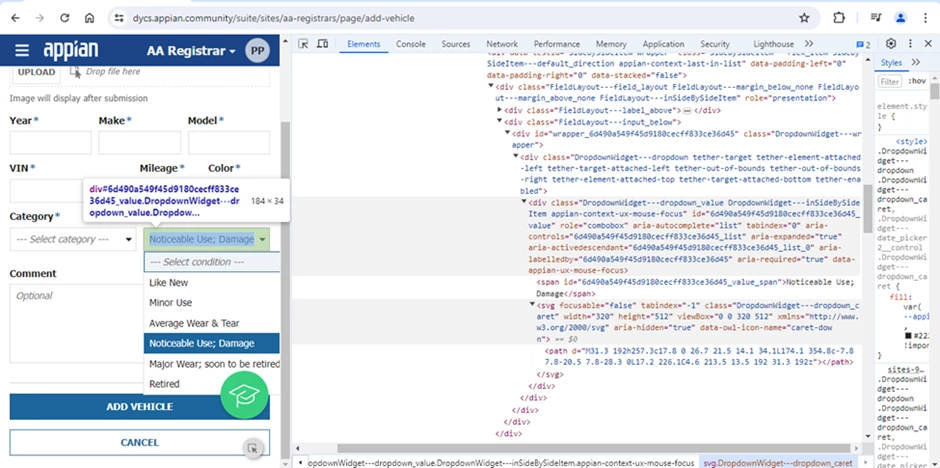Click the green graduation cap help button
940x468 pixels.
click(x=244, y=394)
